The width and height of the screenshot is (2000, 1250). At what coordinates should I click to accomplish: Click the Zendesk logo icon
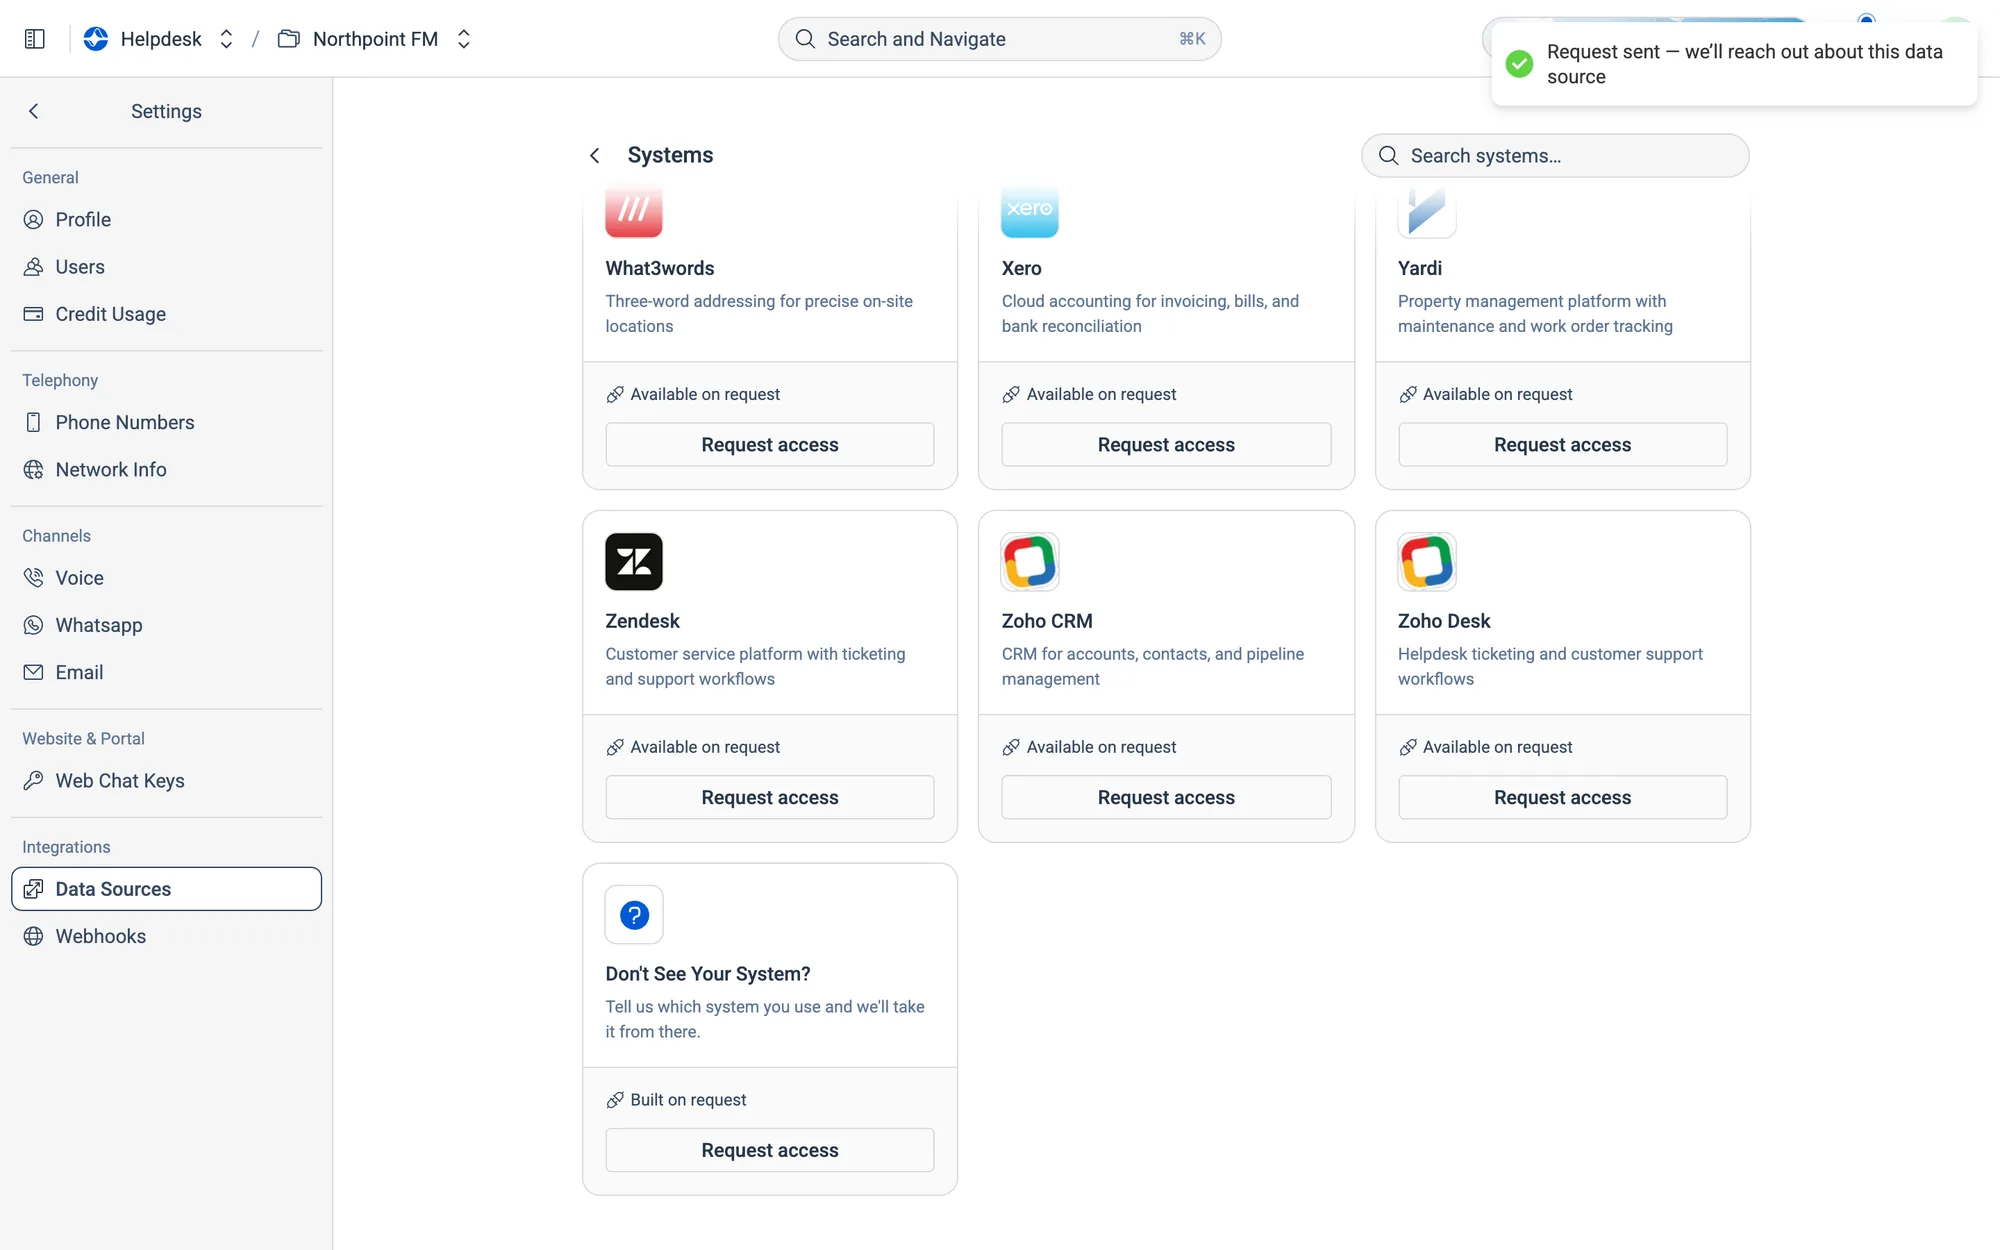tap(634, 562)
